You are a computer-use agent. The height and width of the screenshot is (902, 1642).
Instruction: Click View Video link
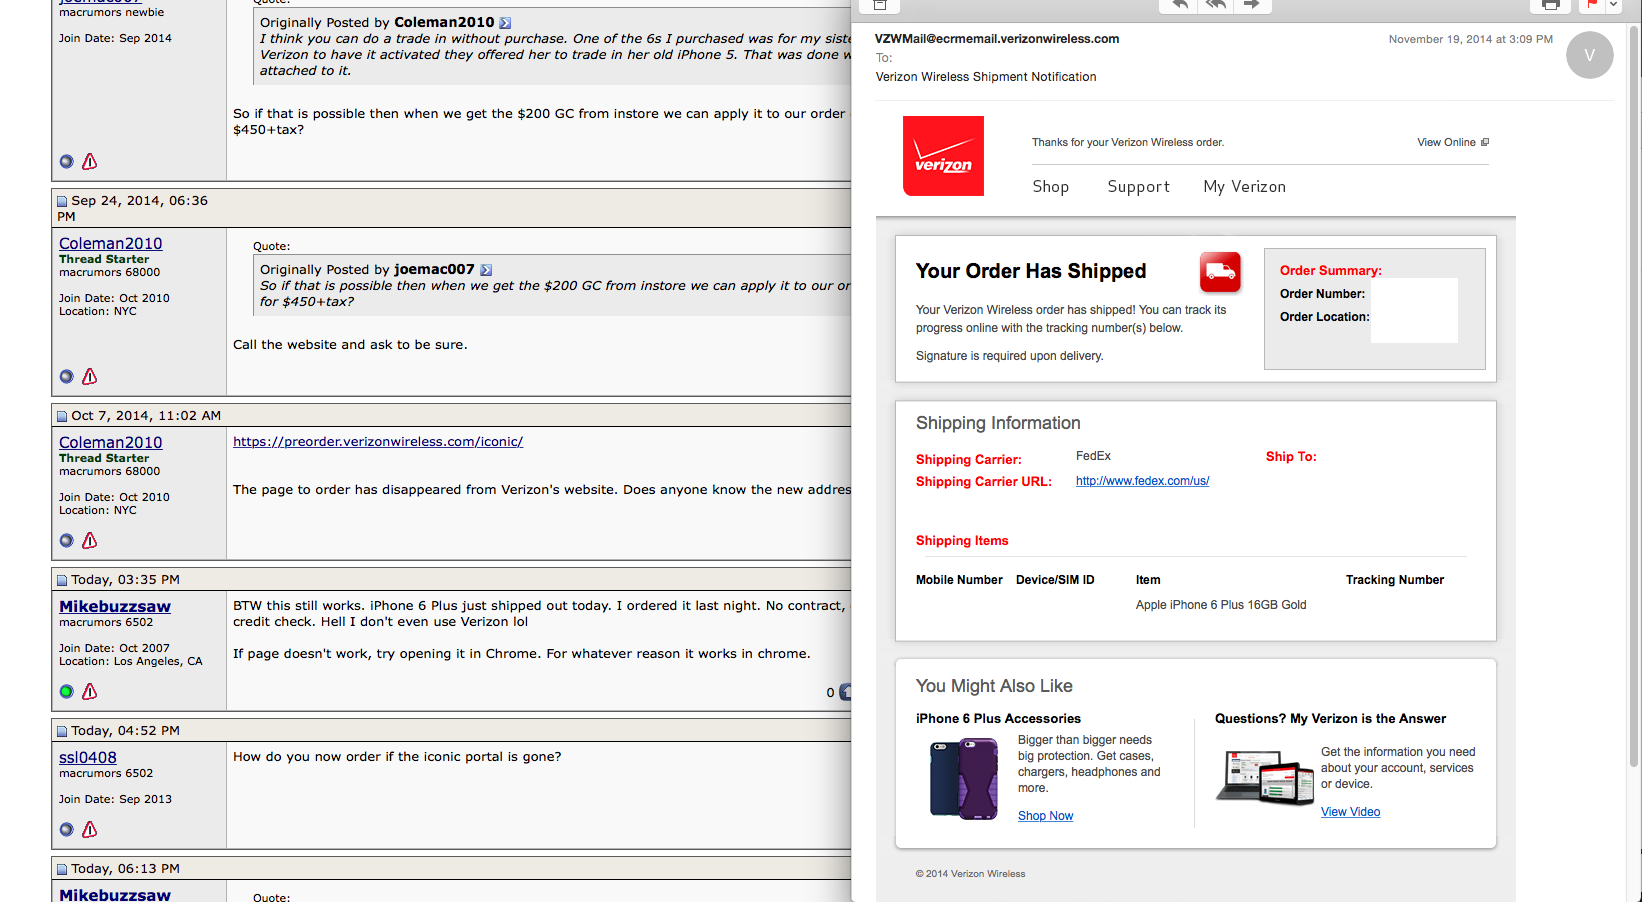tap(1350, 812)
